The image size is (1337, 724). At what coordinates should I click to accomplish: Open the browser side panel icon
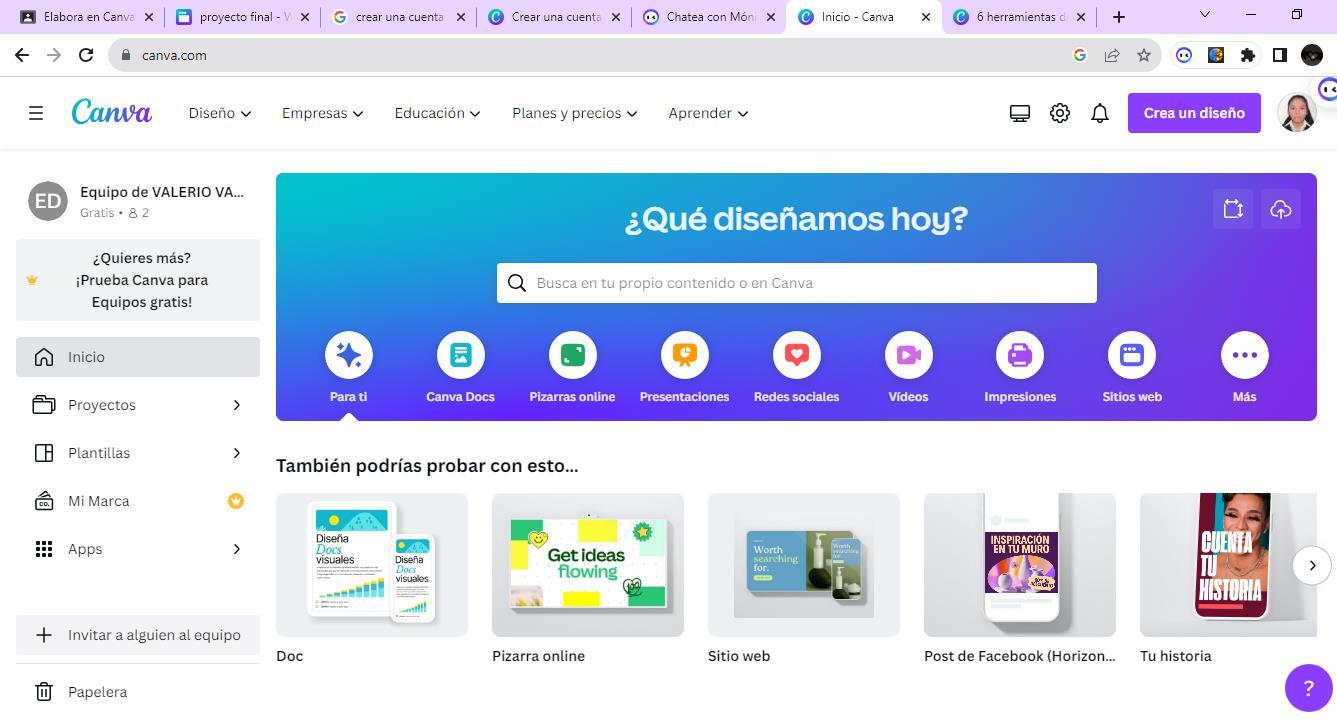click(1280, 55)
